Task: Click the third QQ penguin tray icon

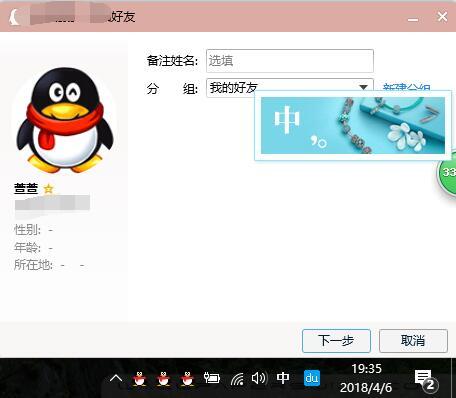Action: [x=187, y=378]
